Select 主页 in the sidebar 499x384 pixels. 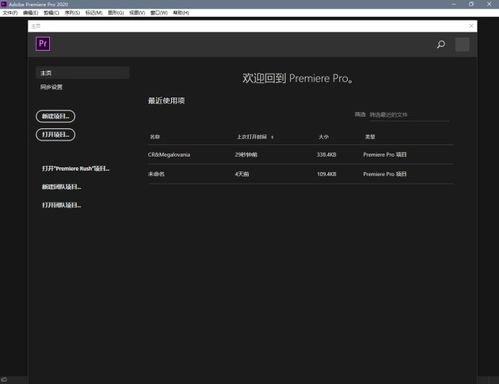point(82,73)
